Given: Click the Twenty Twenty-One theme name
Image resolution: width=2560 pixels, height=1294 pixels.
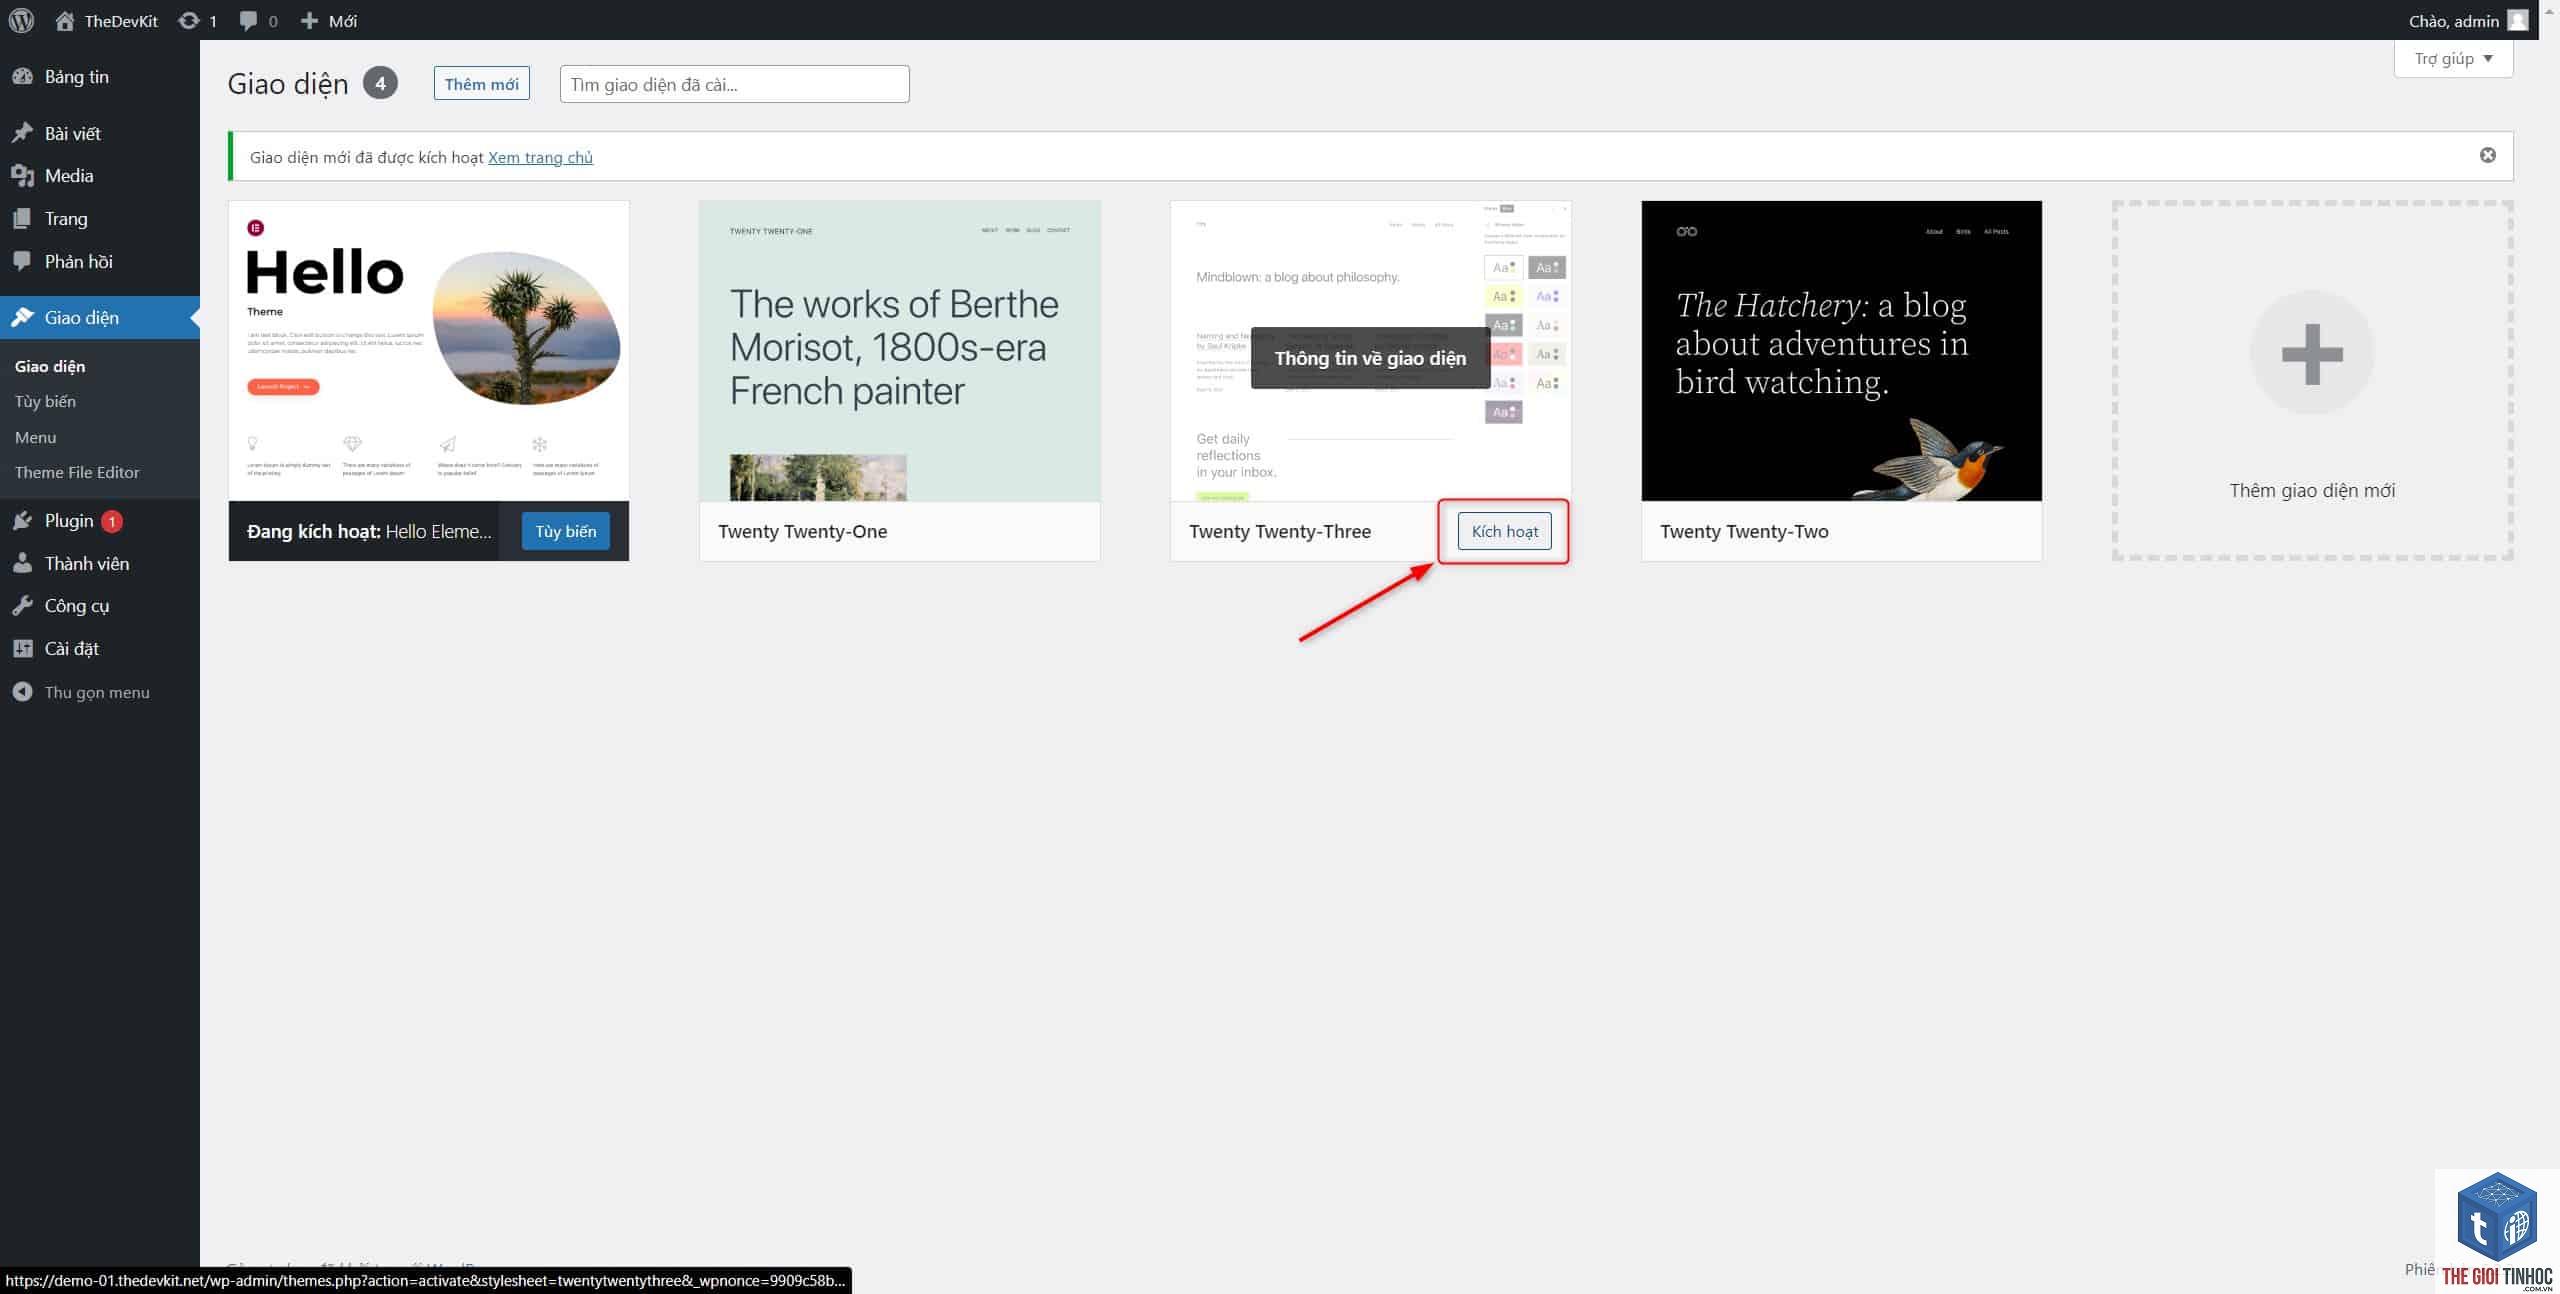Looking at the screenshot, I should pyautogui.click(x=802, y=531).
